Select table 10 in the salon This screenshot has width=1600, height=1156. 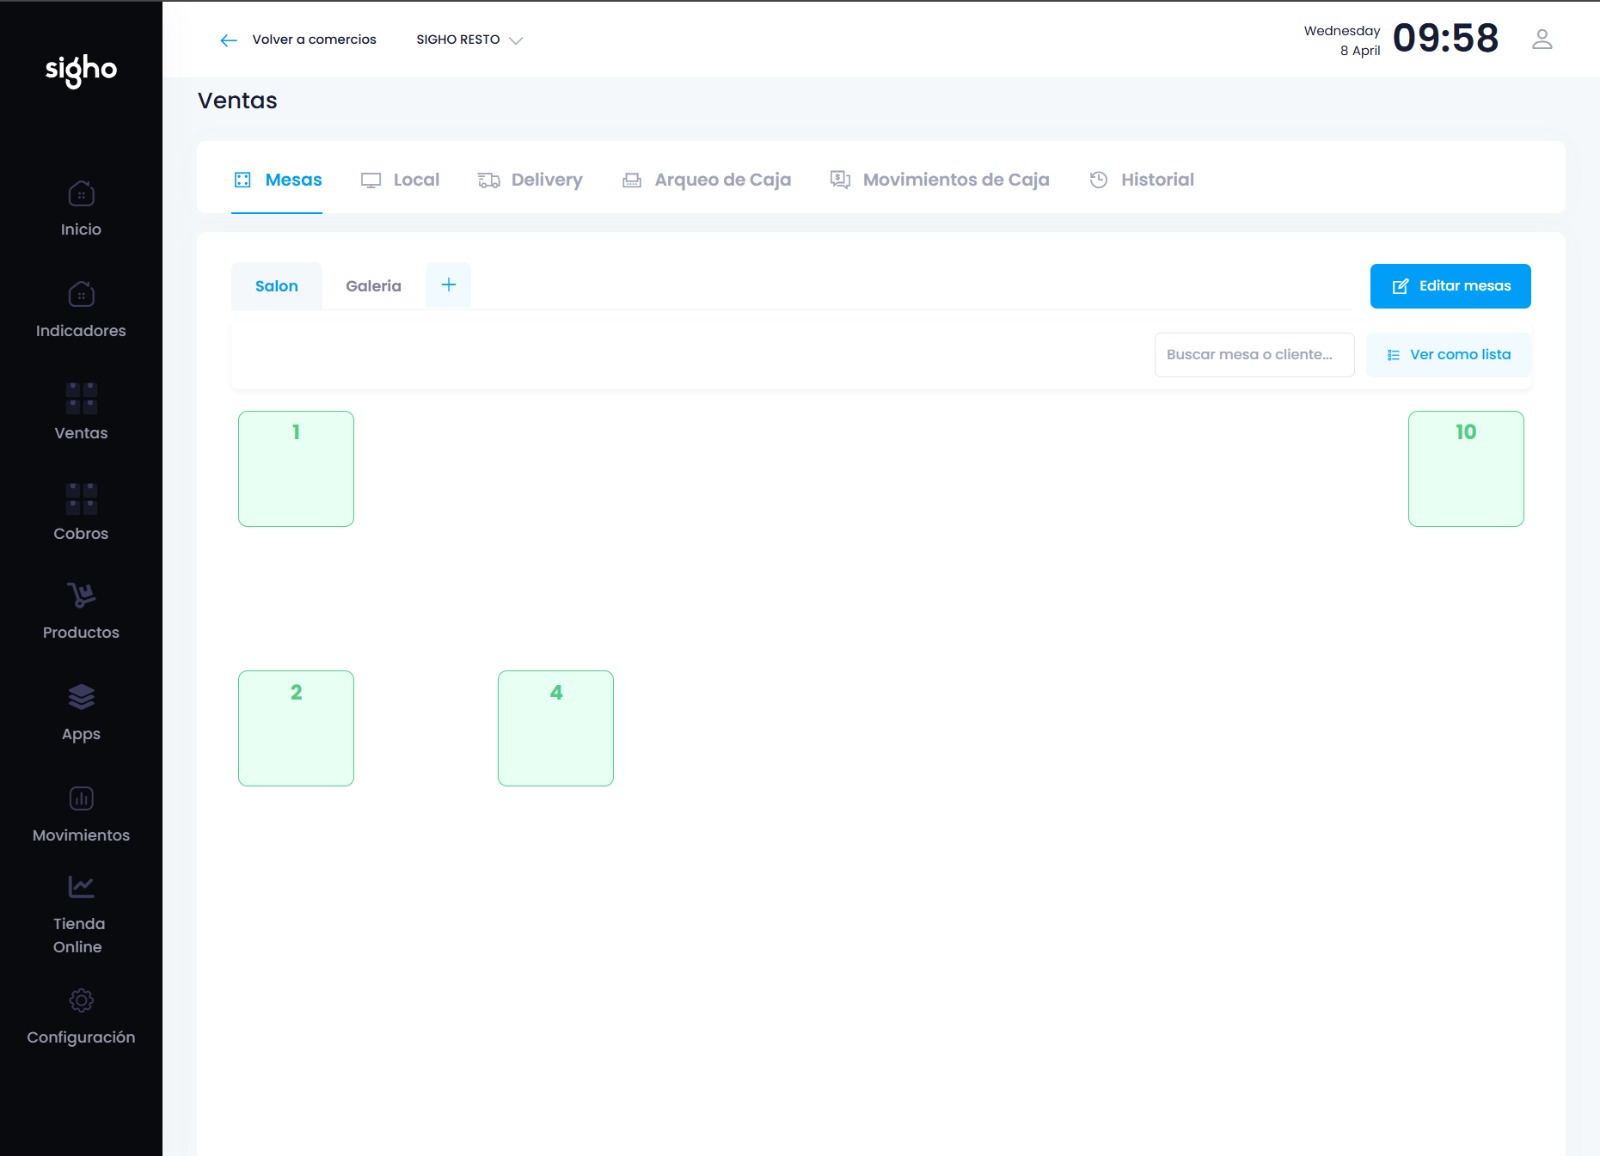tap(1465, 469)
